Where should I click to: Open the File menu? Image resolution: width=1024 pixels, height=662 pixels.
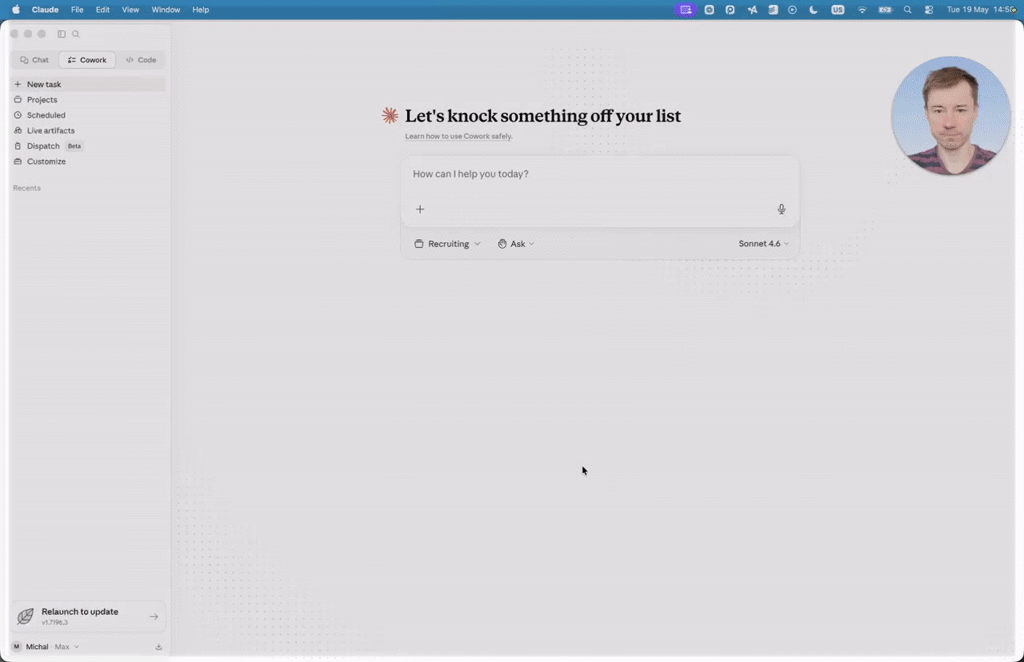[77, 10]
